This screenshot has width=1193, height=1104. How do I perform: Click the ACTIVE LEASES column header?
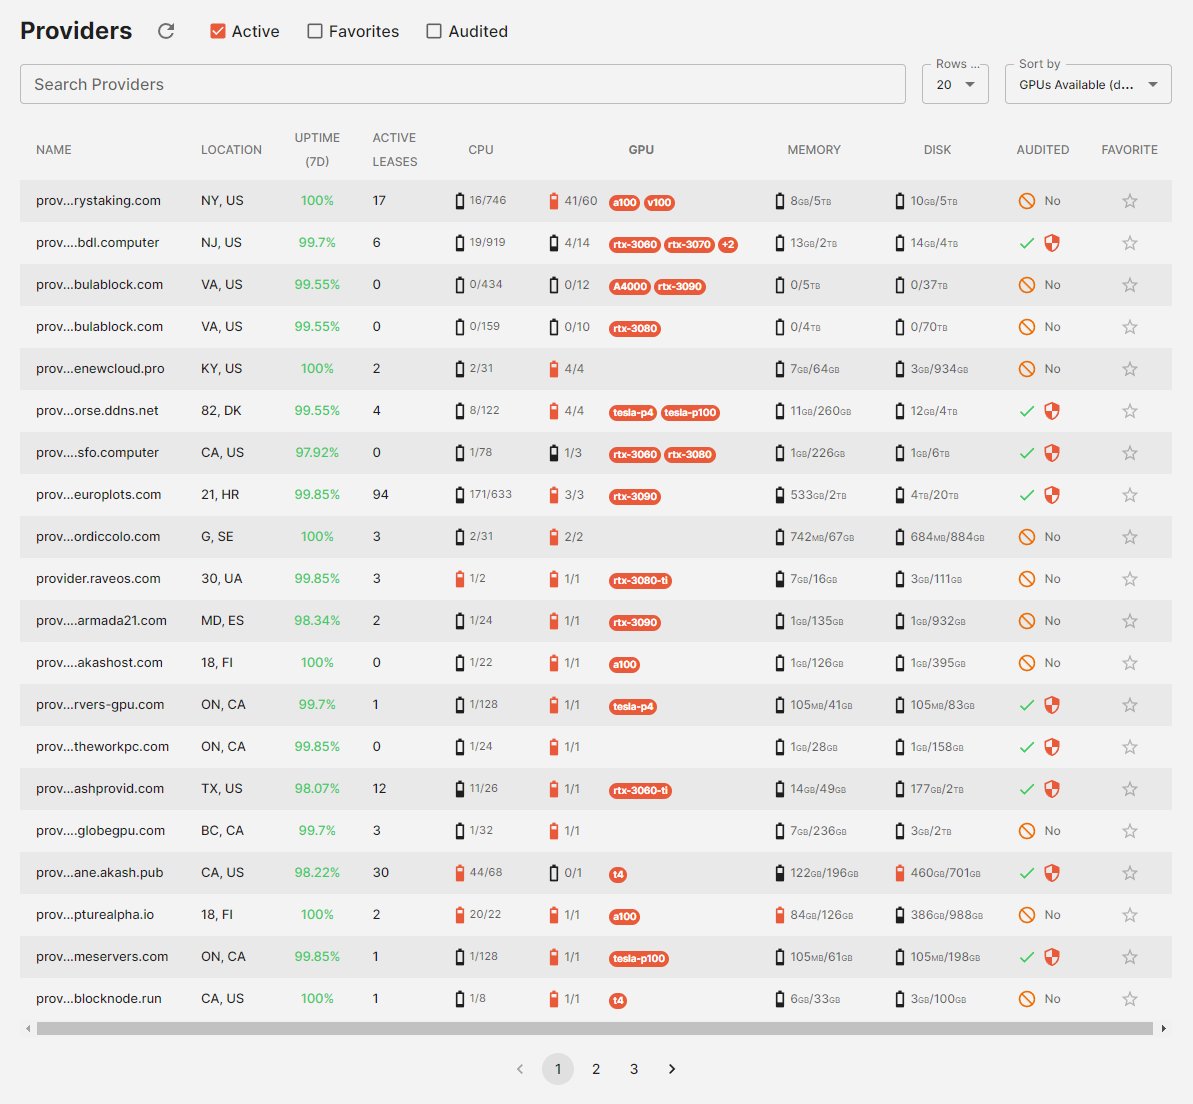click(x=395, y=150)
